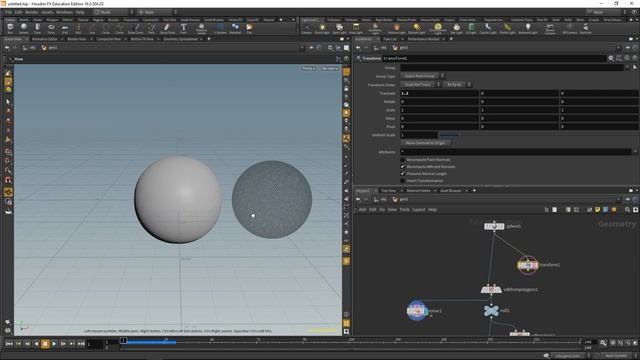Select the L-System shelf tool

click(x=220, y=28)
